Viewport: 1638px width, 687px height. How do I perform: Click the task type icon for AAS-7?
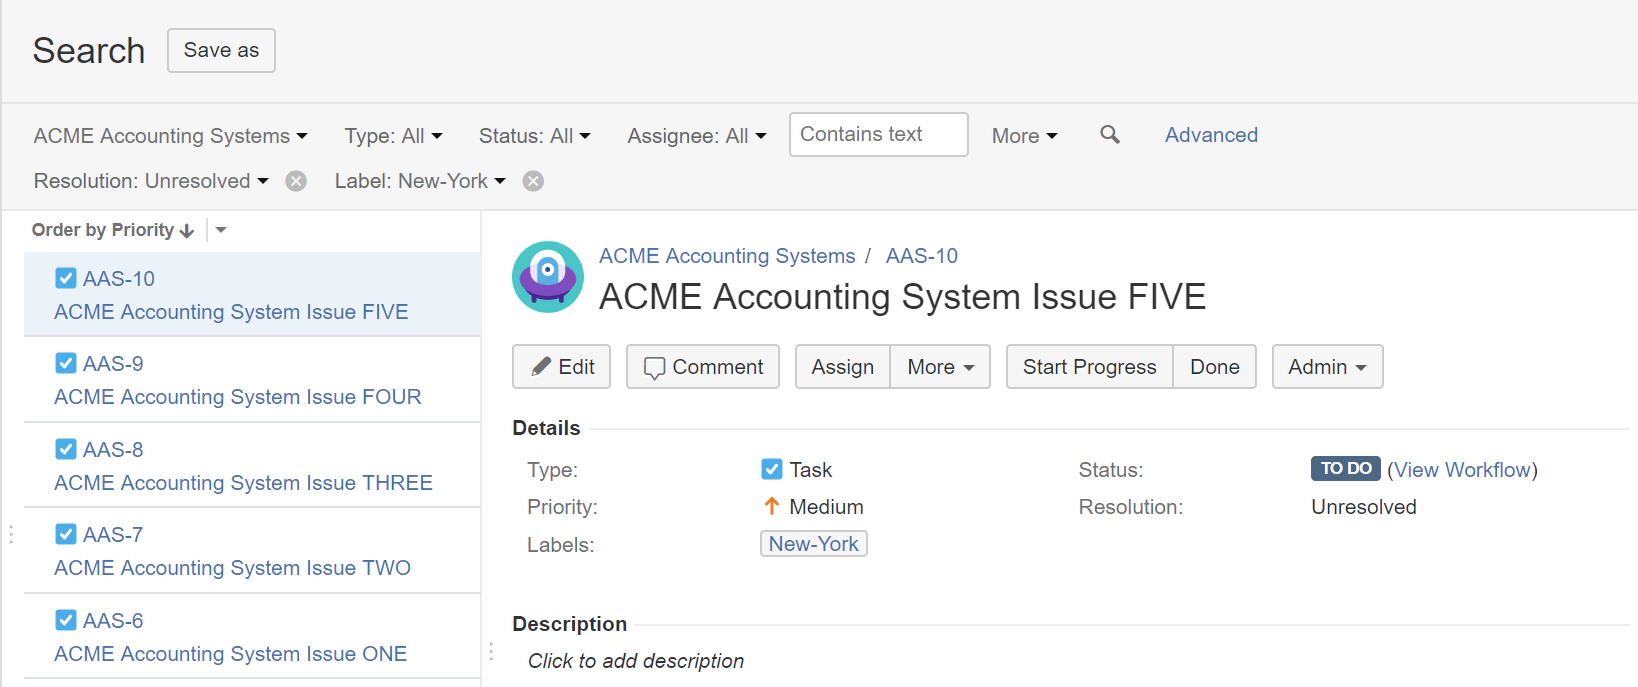point(66,534)
